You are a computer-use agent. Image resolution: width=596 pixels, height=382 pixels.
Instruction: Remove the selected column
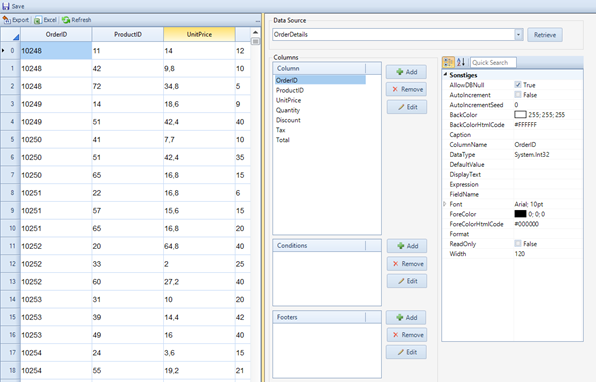click(x=406, y=89)
